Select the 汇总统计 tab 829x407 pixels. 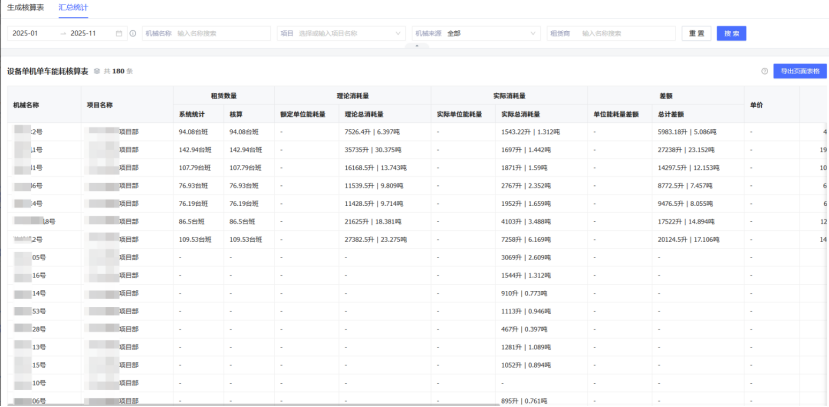tap(72, 7)
